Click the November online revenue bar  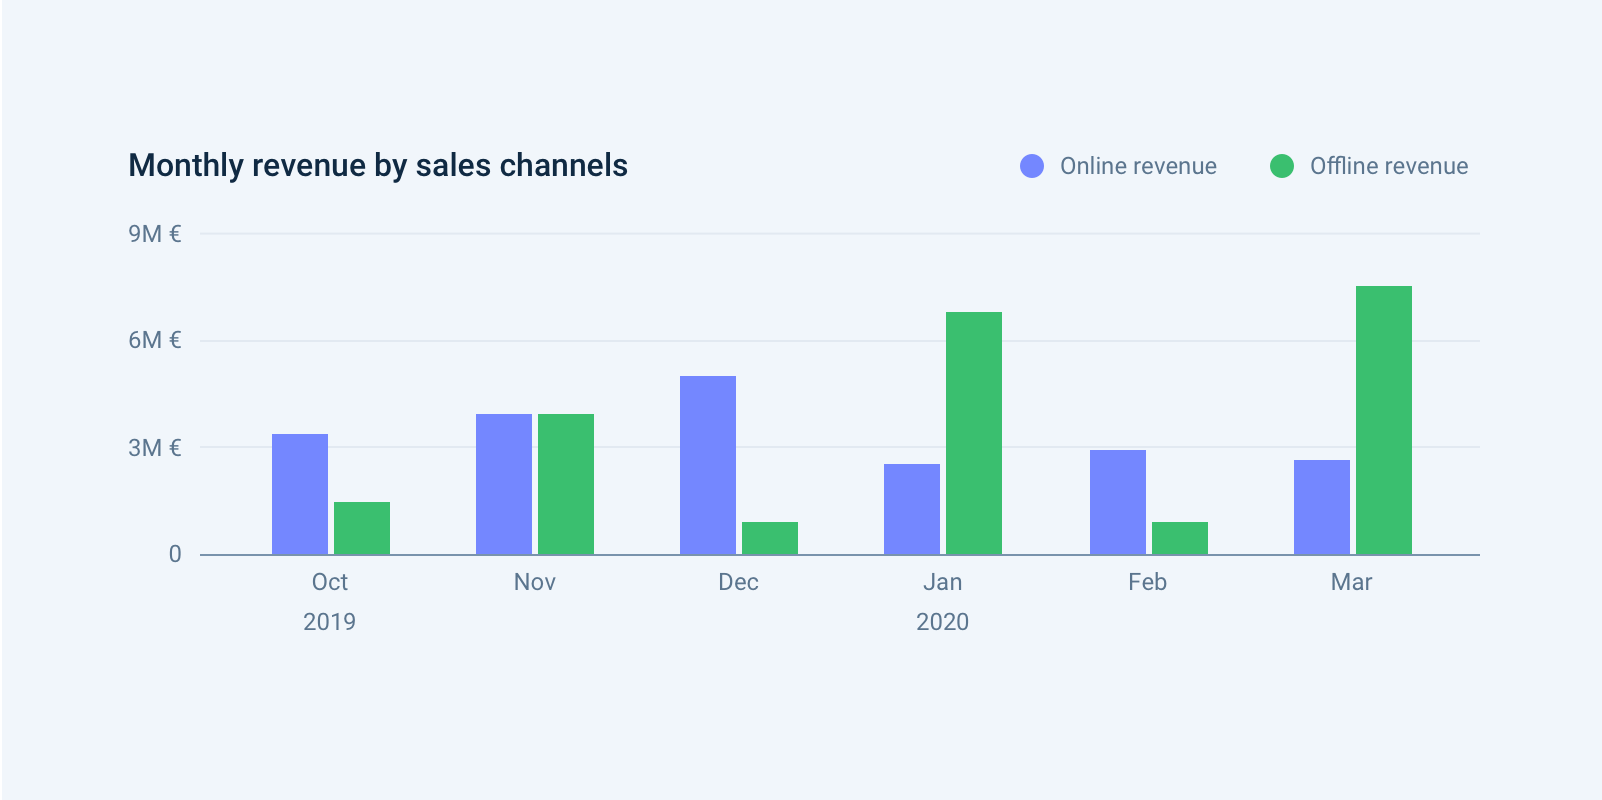(504, 484)
